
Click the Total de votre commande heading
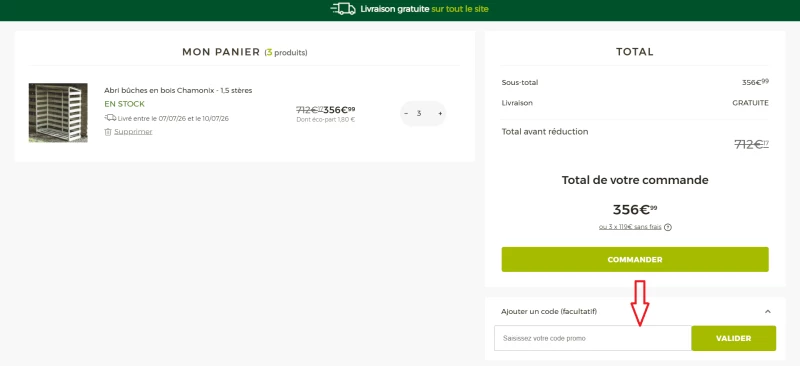635,180
